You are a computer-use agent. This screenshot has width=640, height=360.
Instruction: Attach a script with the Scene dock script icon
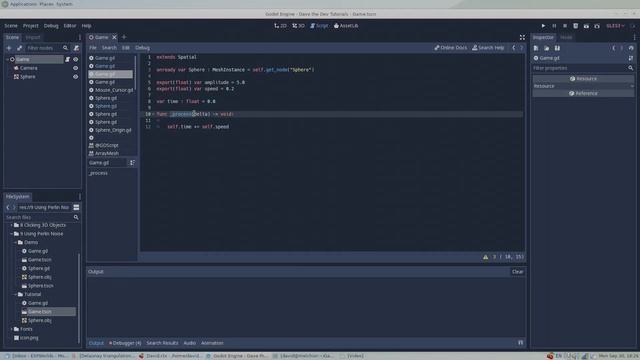[76, 48]
